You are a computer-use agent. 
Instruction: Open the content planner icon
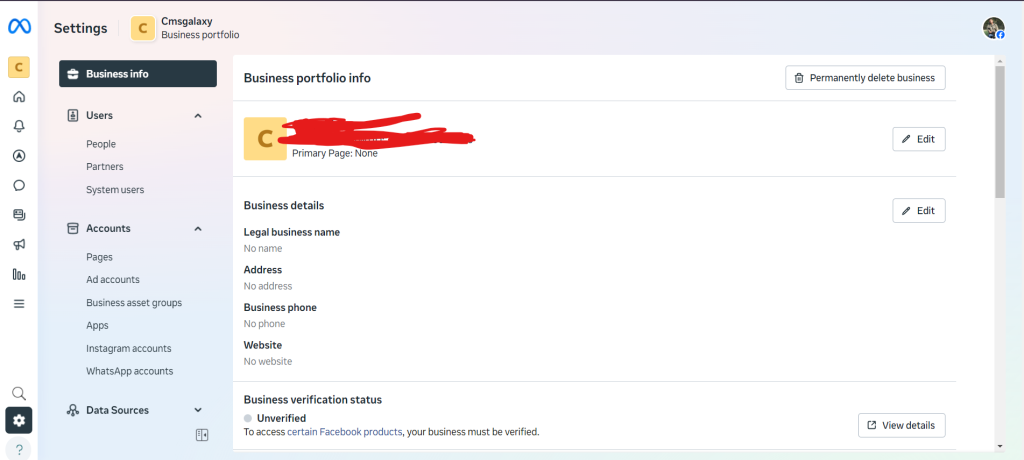coord(19,214)
